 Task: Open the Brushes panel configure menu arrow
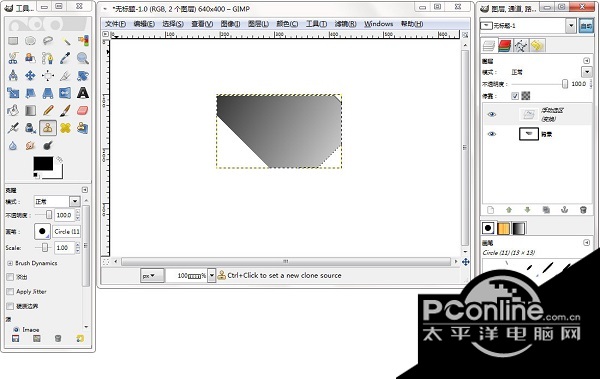(587, 242)
